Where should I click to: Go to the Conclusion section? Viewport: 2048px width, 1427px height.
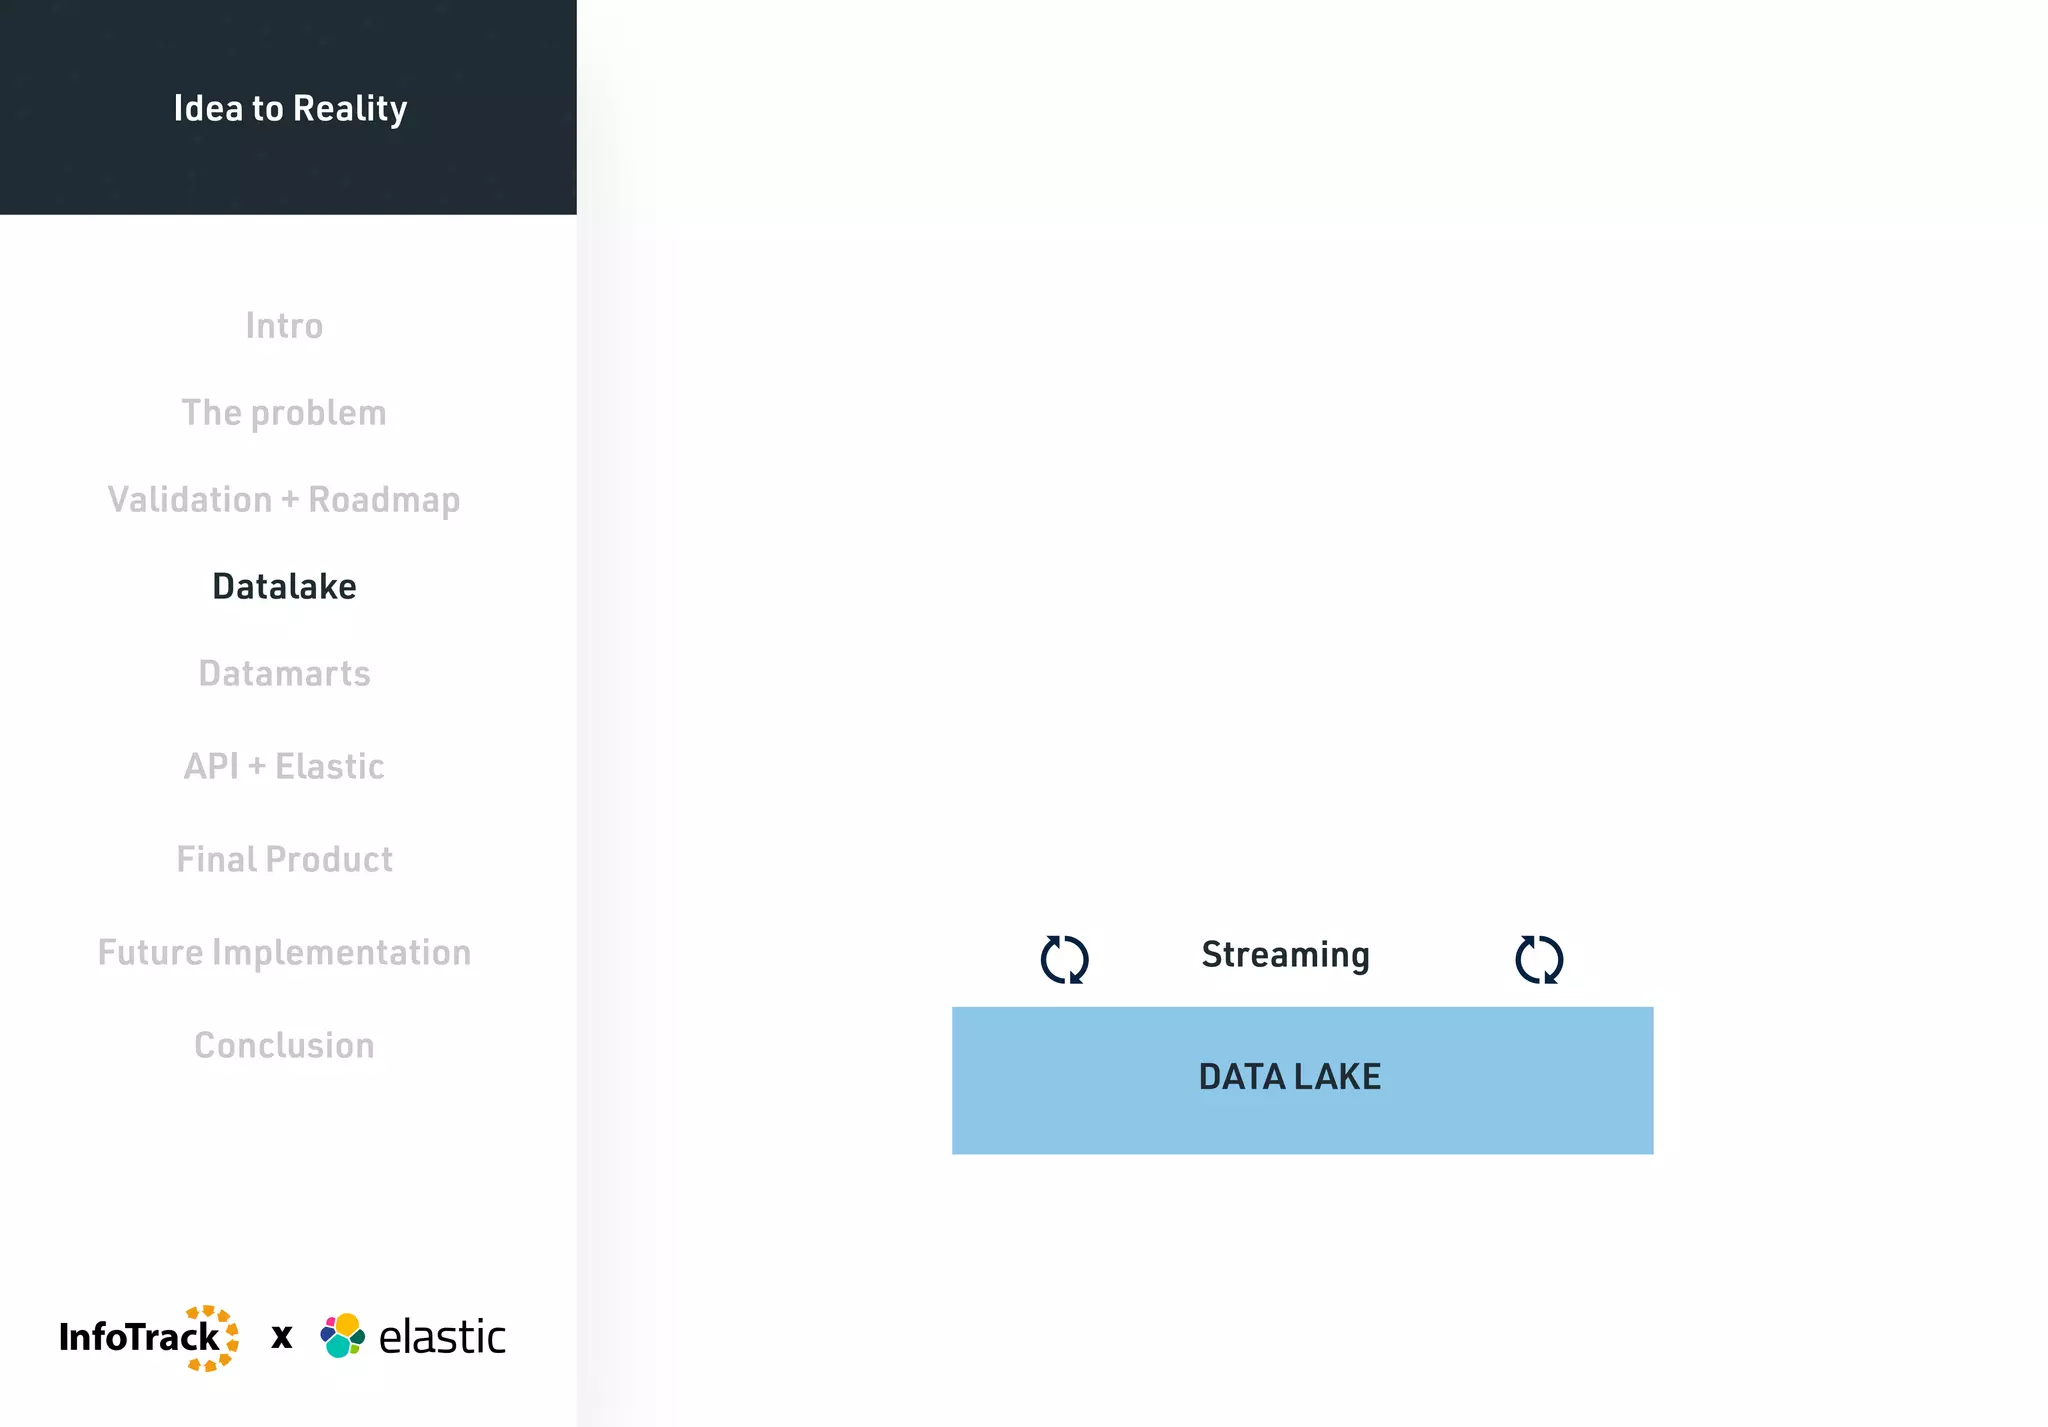(x=284, y=1046)
